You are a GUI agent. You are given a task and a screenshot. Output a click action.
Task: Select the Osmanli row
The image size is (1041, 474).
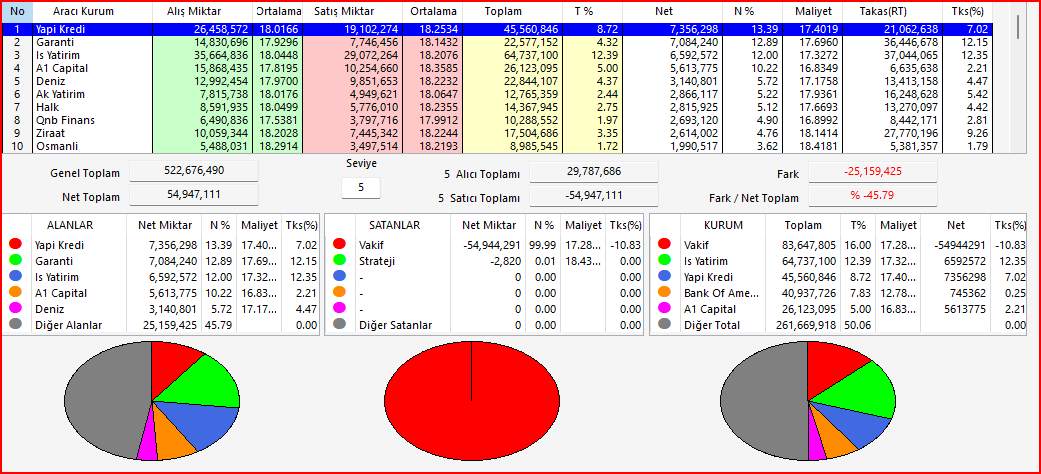pyautogui.click(x=497, y=146)
